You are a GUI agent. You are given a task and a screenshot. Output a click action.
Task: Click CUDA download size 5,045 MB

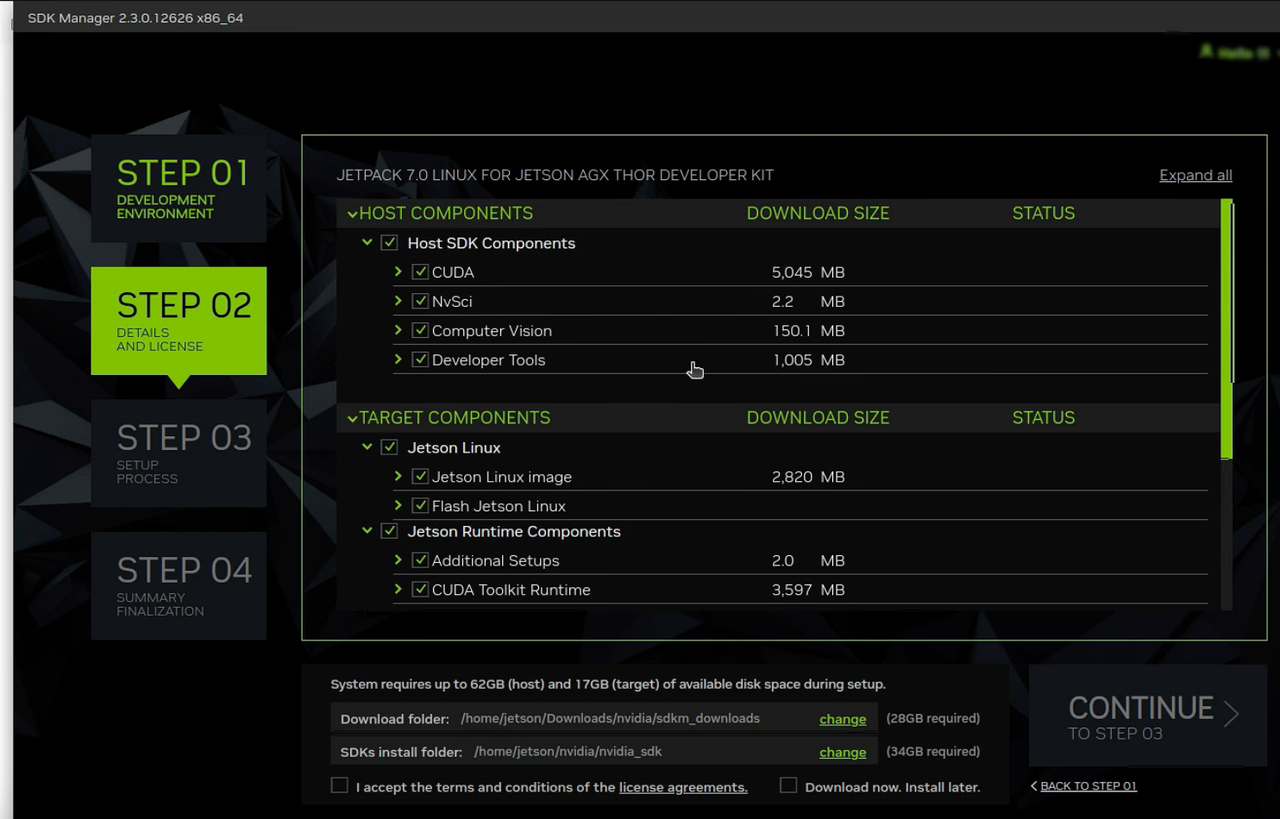[808, 272]
